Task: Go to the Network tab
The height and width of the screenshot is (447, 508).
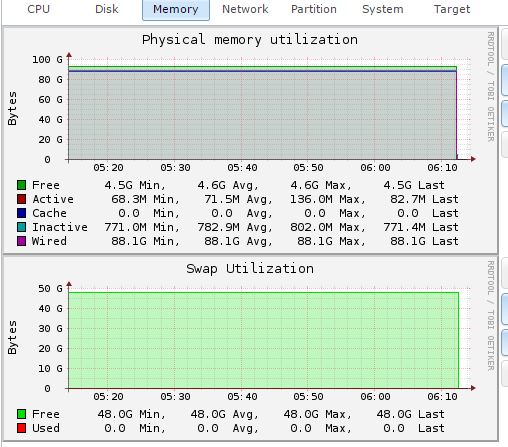Action: [x=245, y=9]
